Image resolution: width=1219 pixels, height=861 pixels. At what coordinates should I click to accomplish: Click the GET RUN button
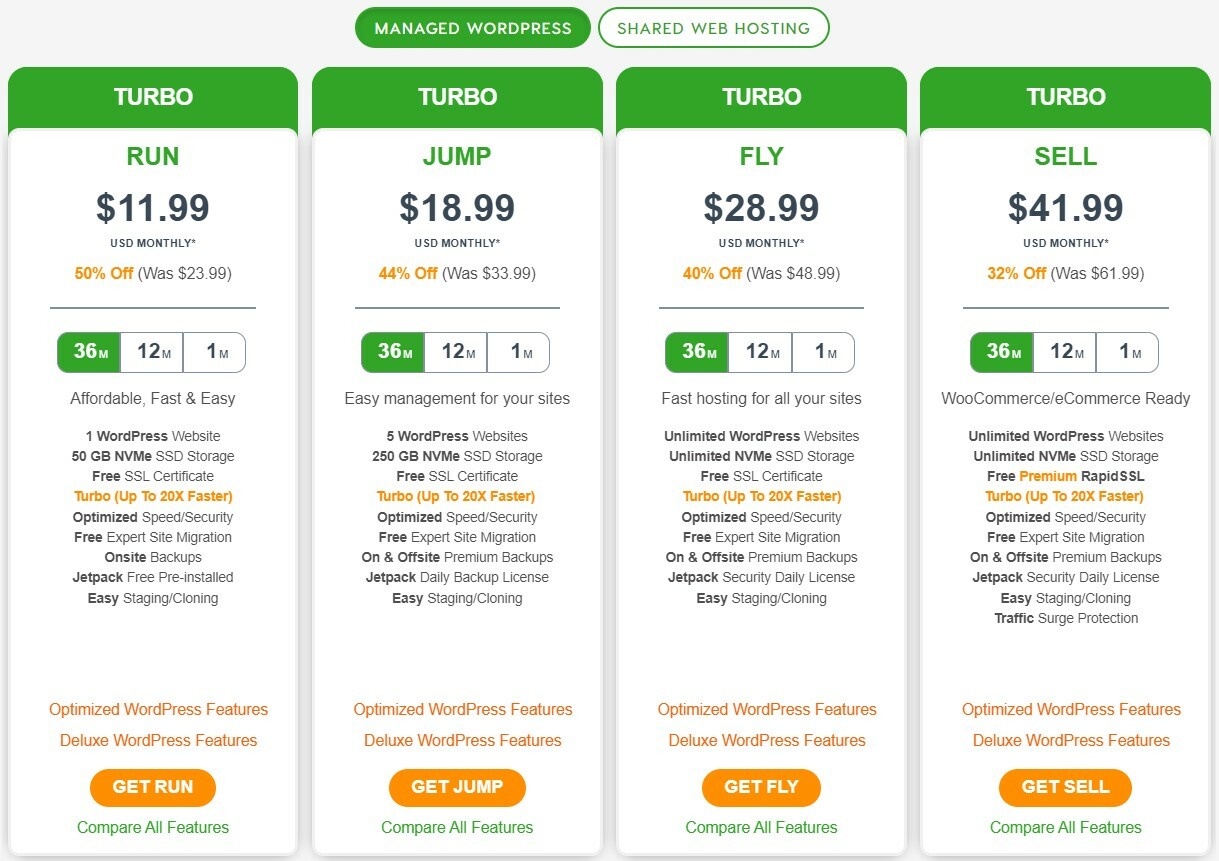(x=152, y=787)
